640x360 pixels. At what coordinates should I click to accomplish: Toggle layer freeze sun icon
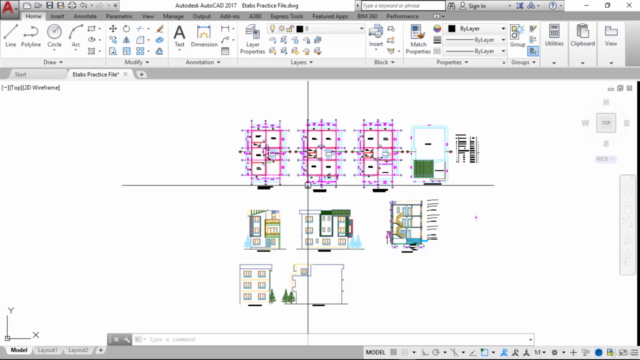[x=281, y=29]
